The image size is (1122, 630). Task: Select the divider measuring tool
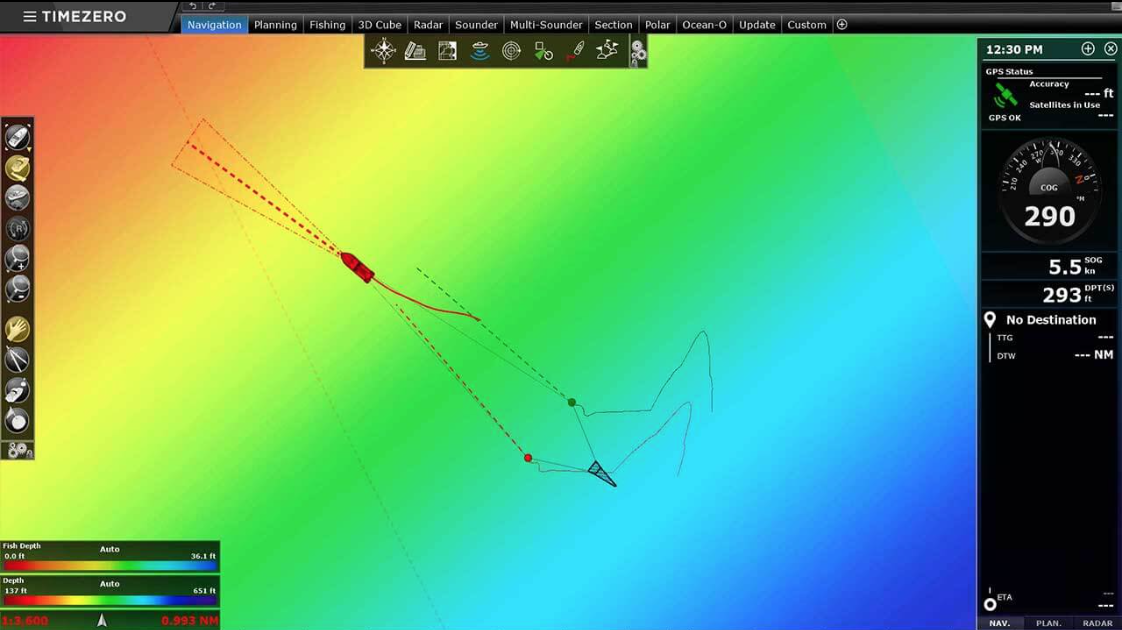pos(17,359)
